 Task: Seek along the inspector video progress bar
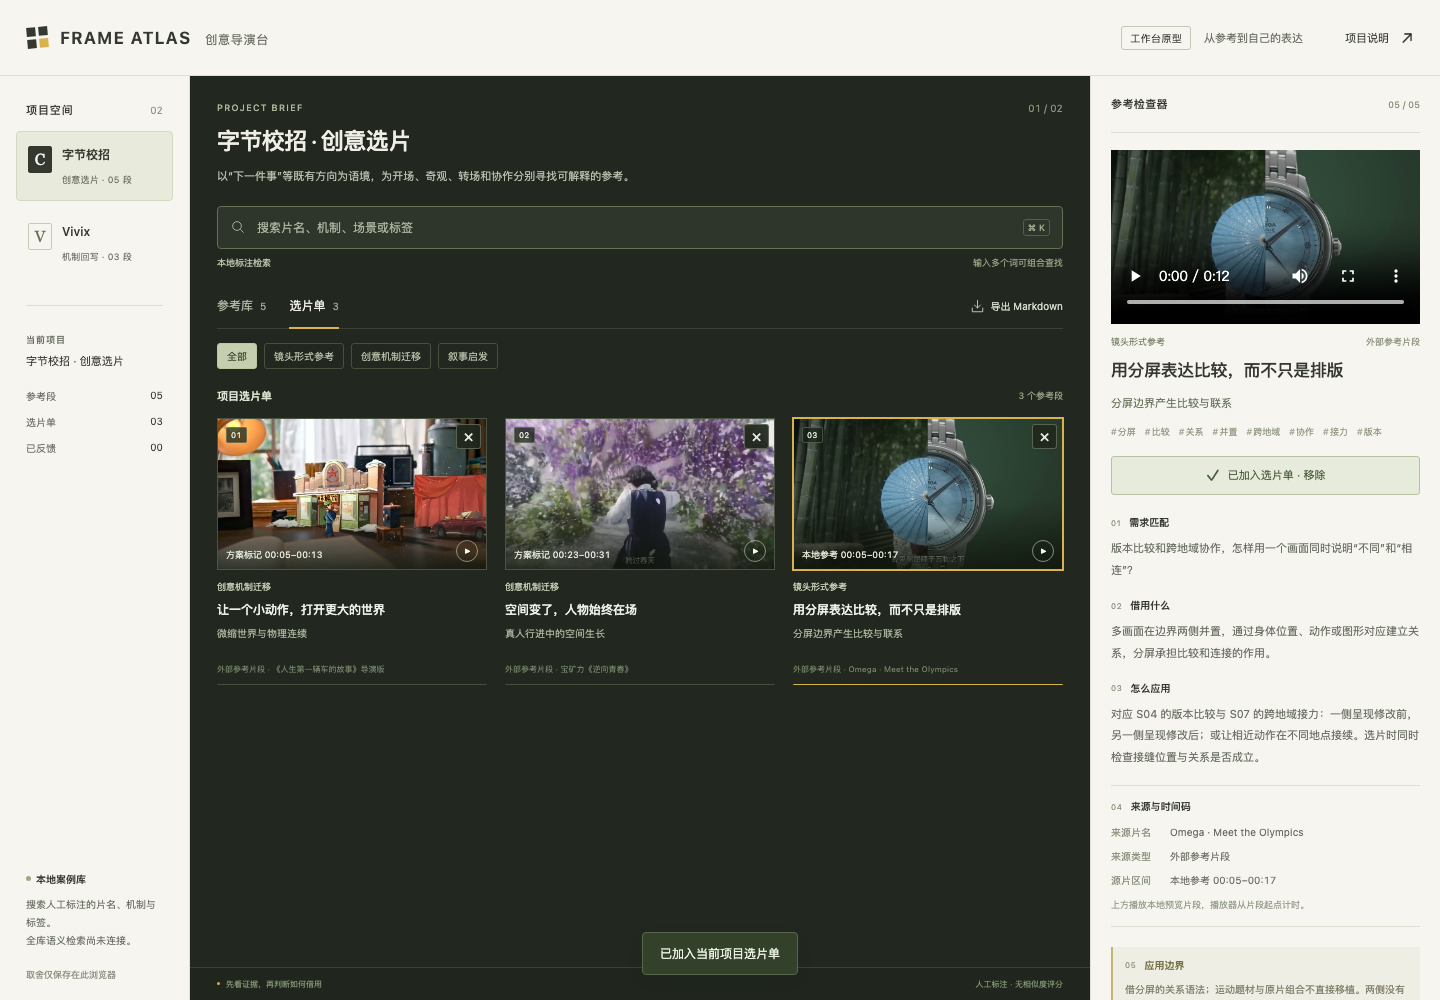click(x=1265, y=301)
